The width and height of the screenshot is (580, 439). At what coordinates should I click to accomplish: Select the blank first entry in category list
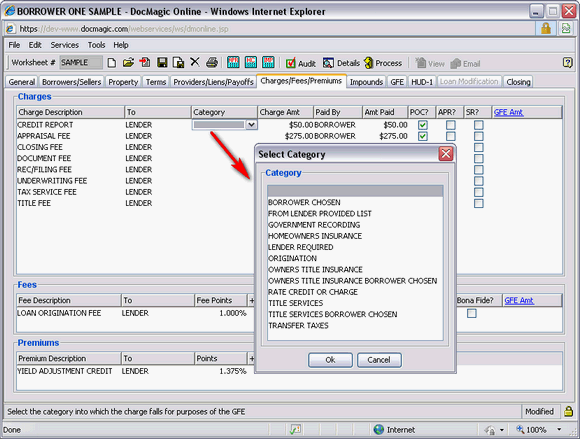click(355, 191)
